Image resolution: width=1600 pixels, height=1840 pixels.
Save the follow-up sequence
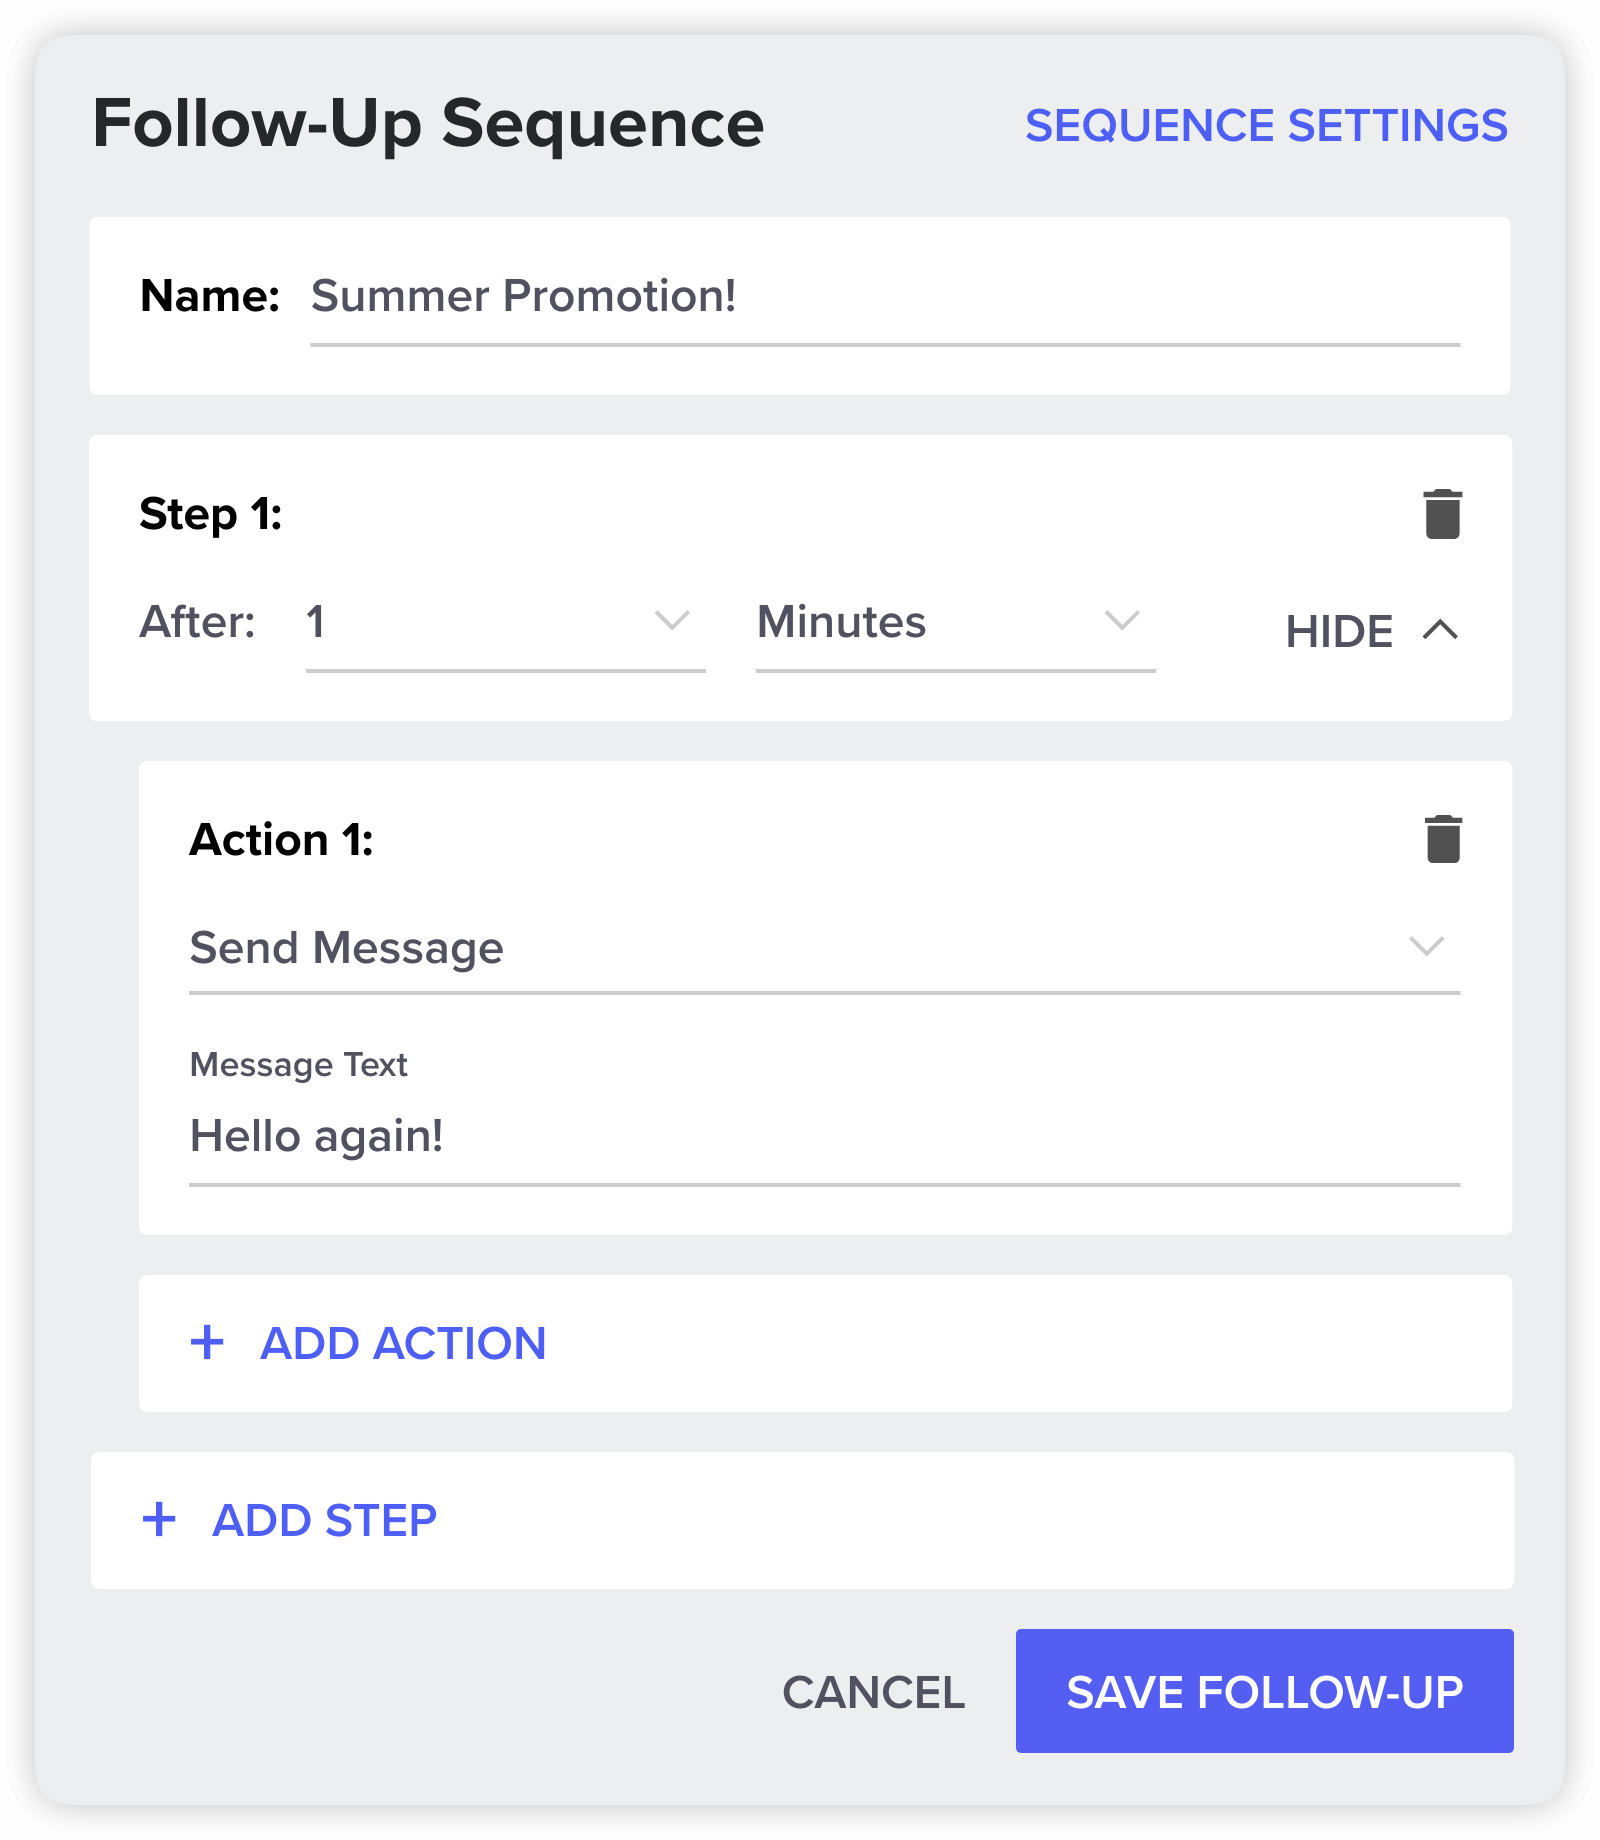[x=1264, y=1691]
